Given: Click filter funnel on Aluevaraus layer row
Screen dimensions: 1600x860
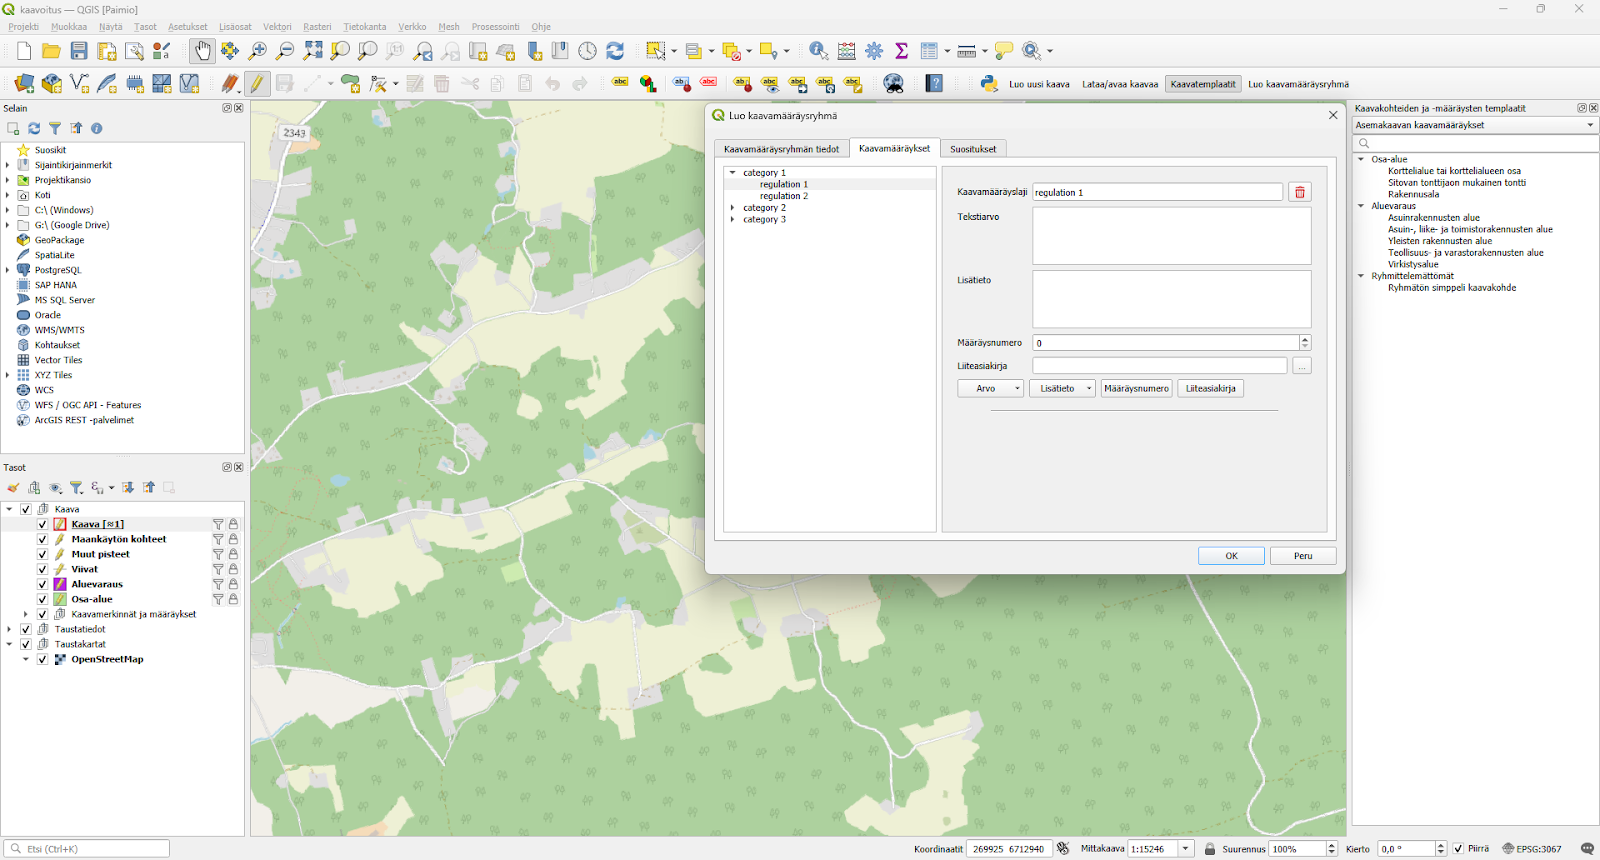Looking at the screenshot, I should pyautogui.click(x=218, y=584).
